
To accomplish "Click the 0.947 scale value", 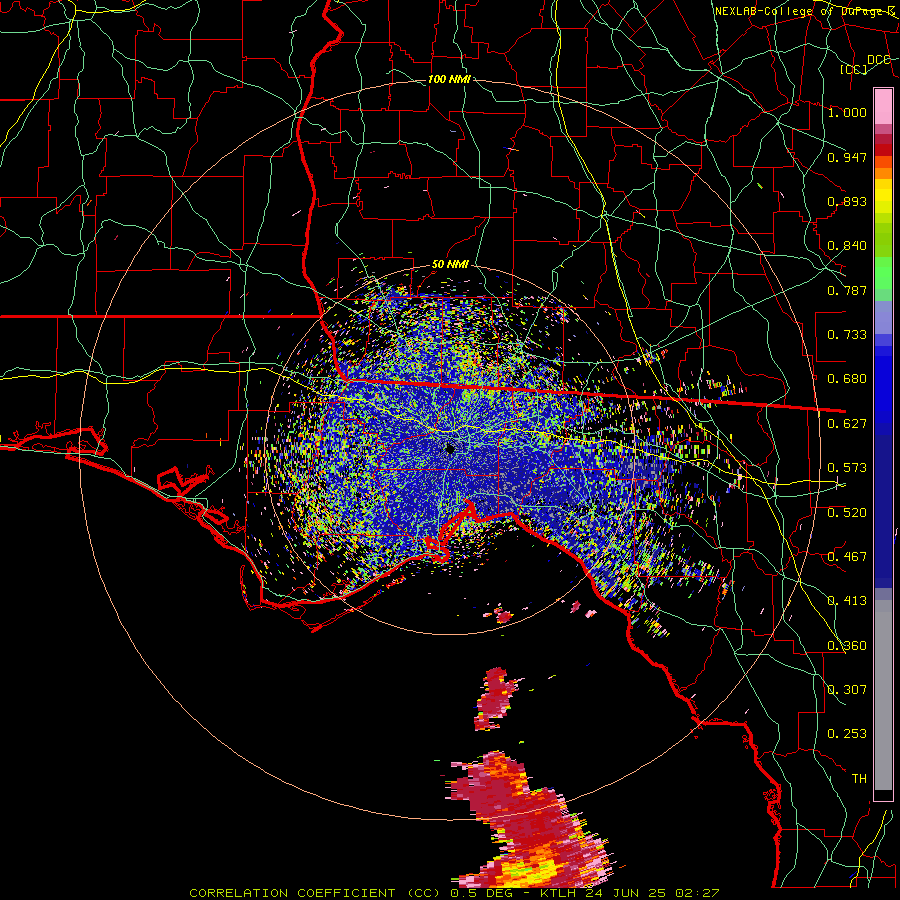I will (847, 157).
